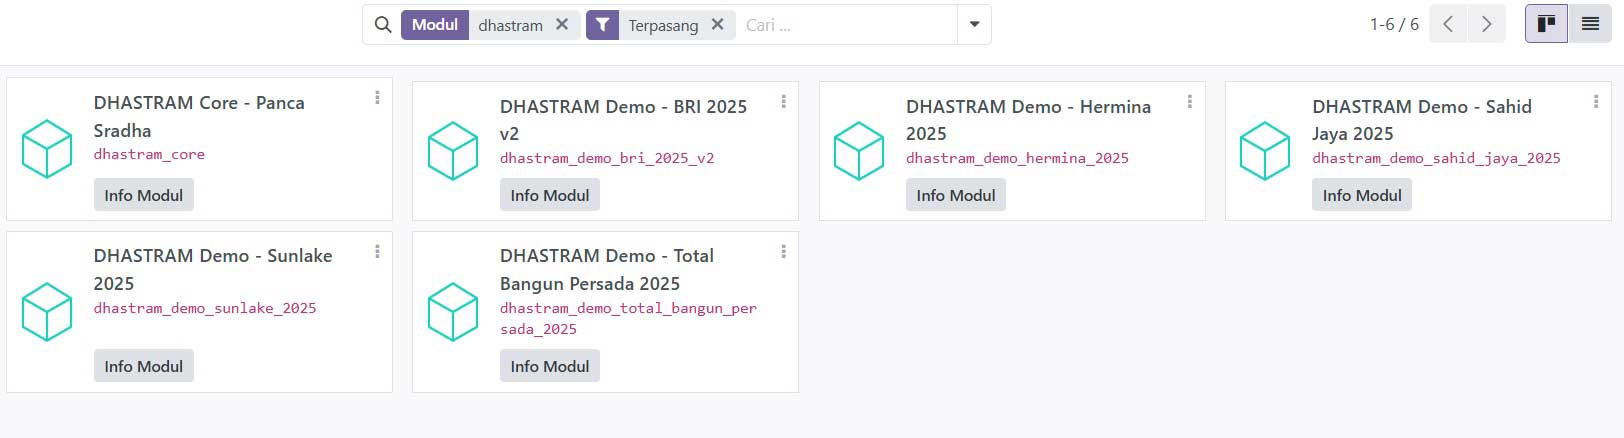Click Info Modul for Sunlake 2025

pos(143,366)
